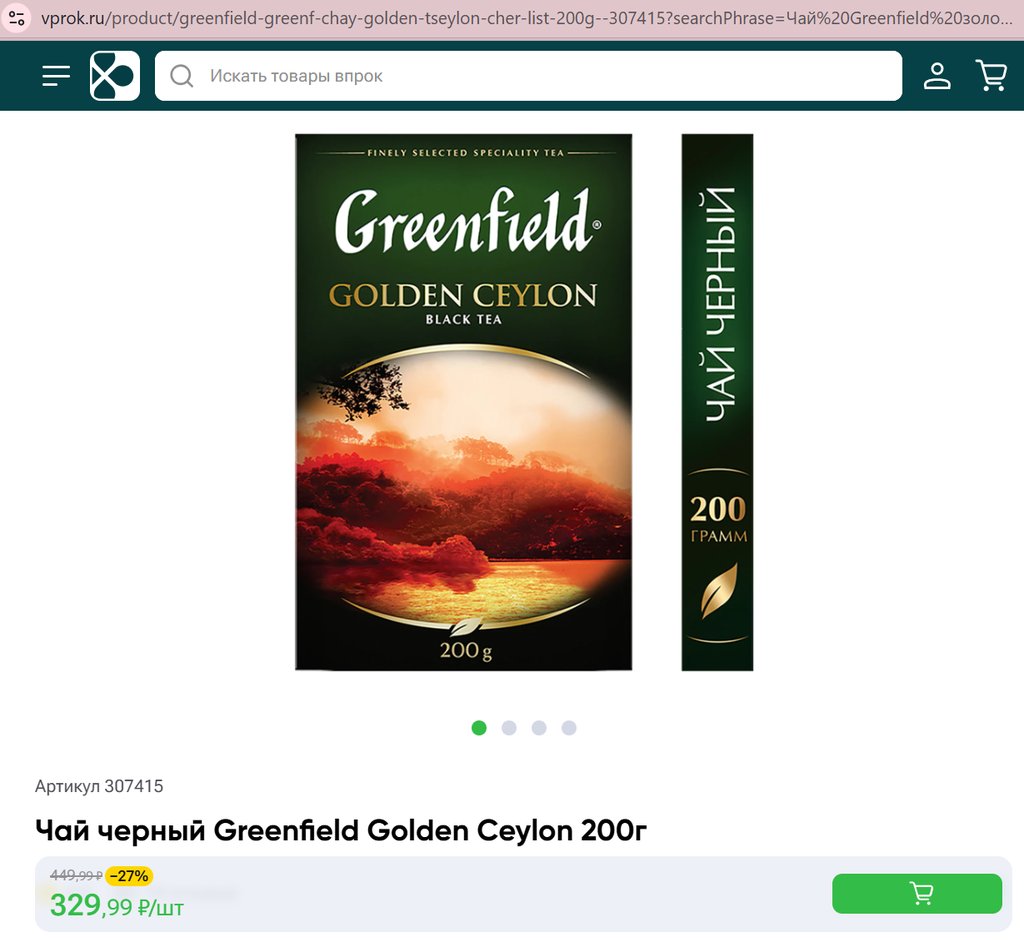Click the product title 'Чай черный Greenfield Golden Ceylon'
This screenshot has width=1024, height=942.
(341, 831)
